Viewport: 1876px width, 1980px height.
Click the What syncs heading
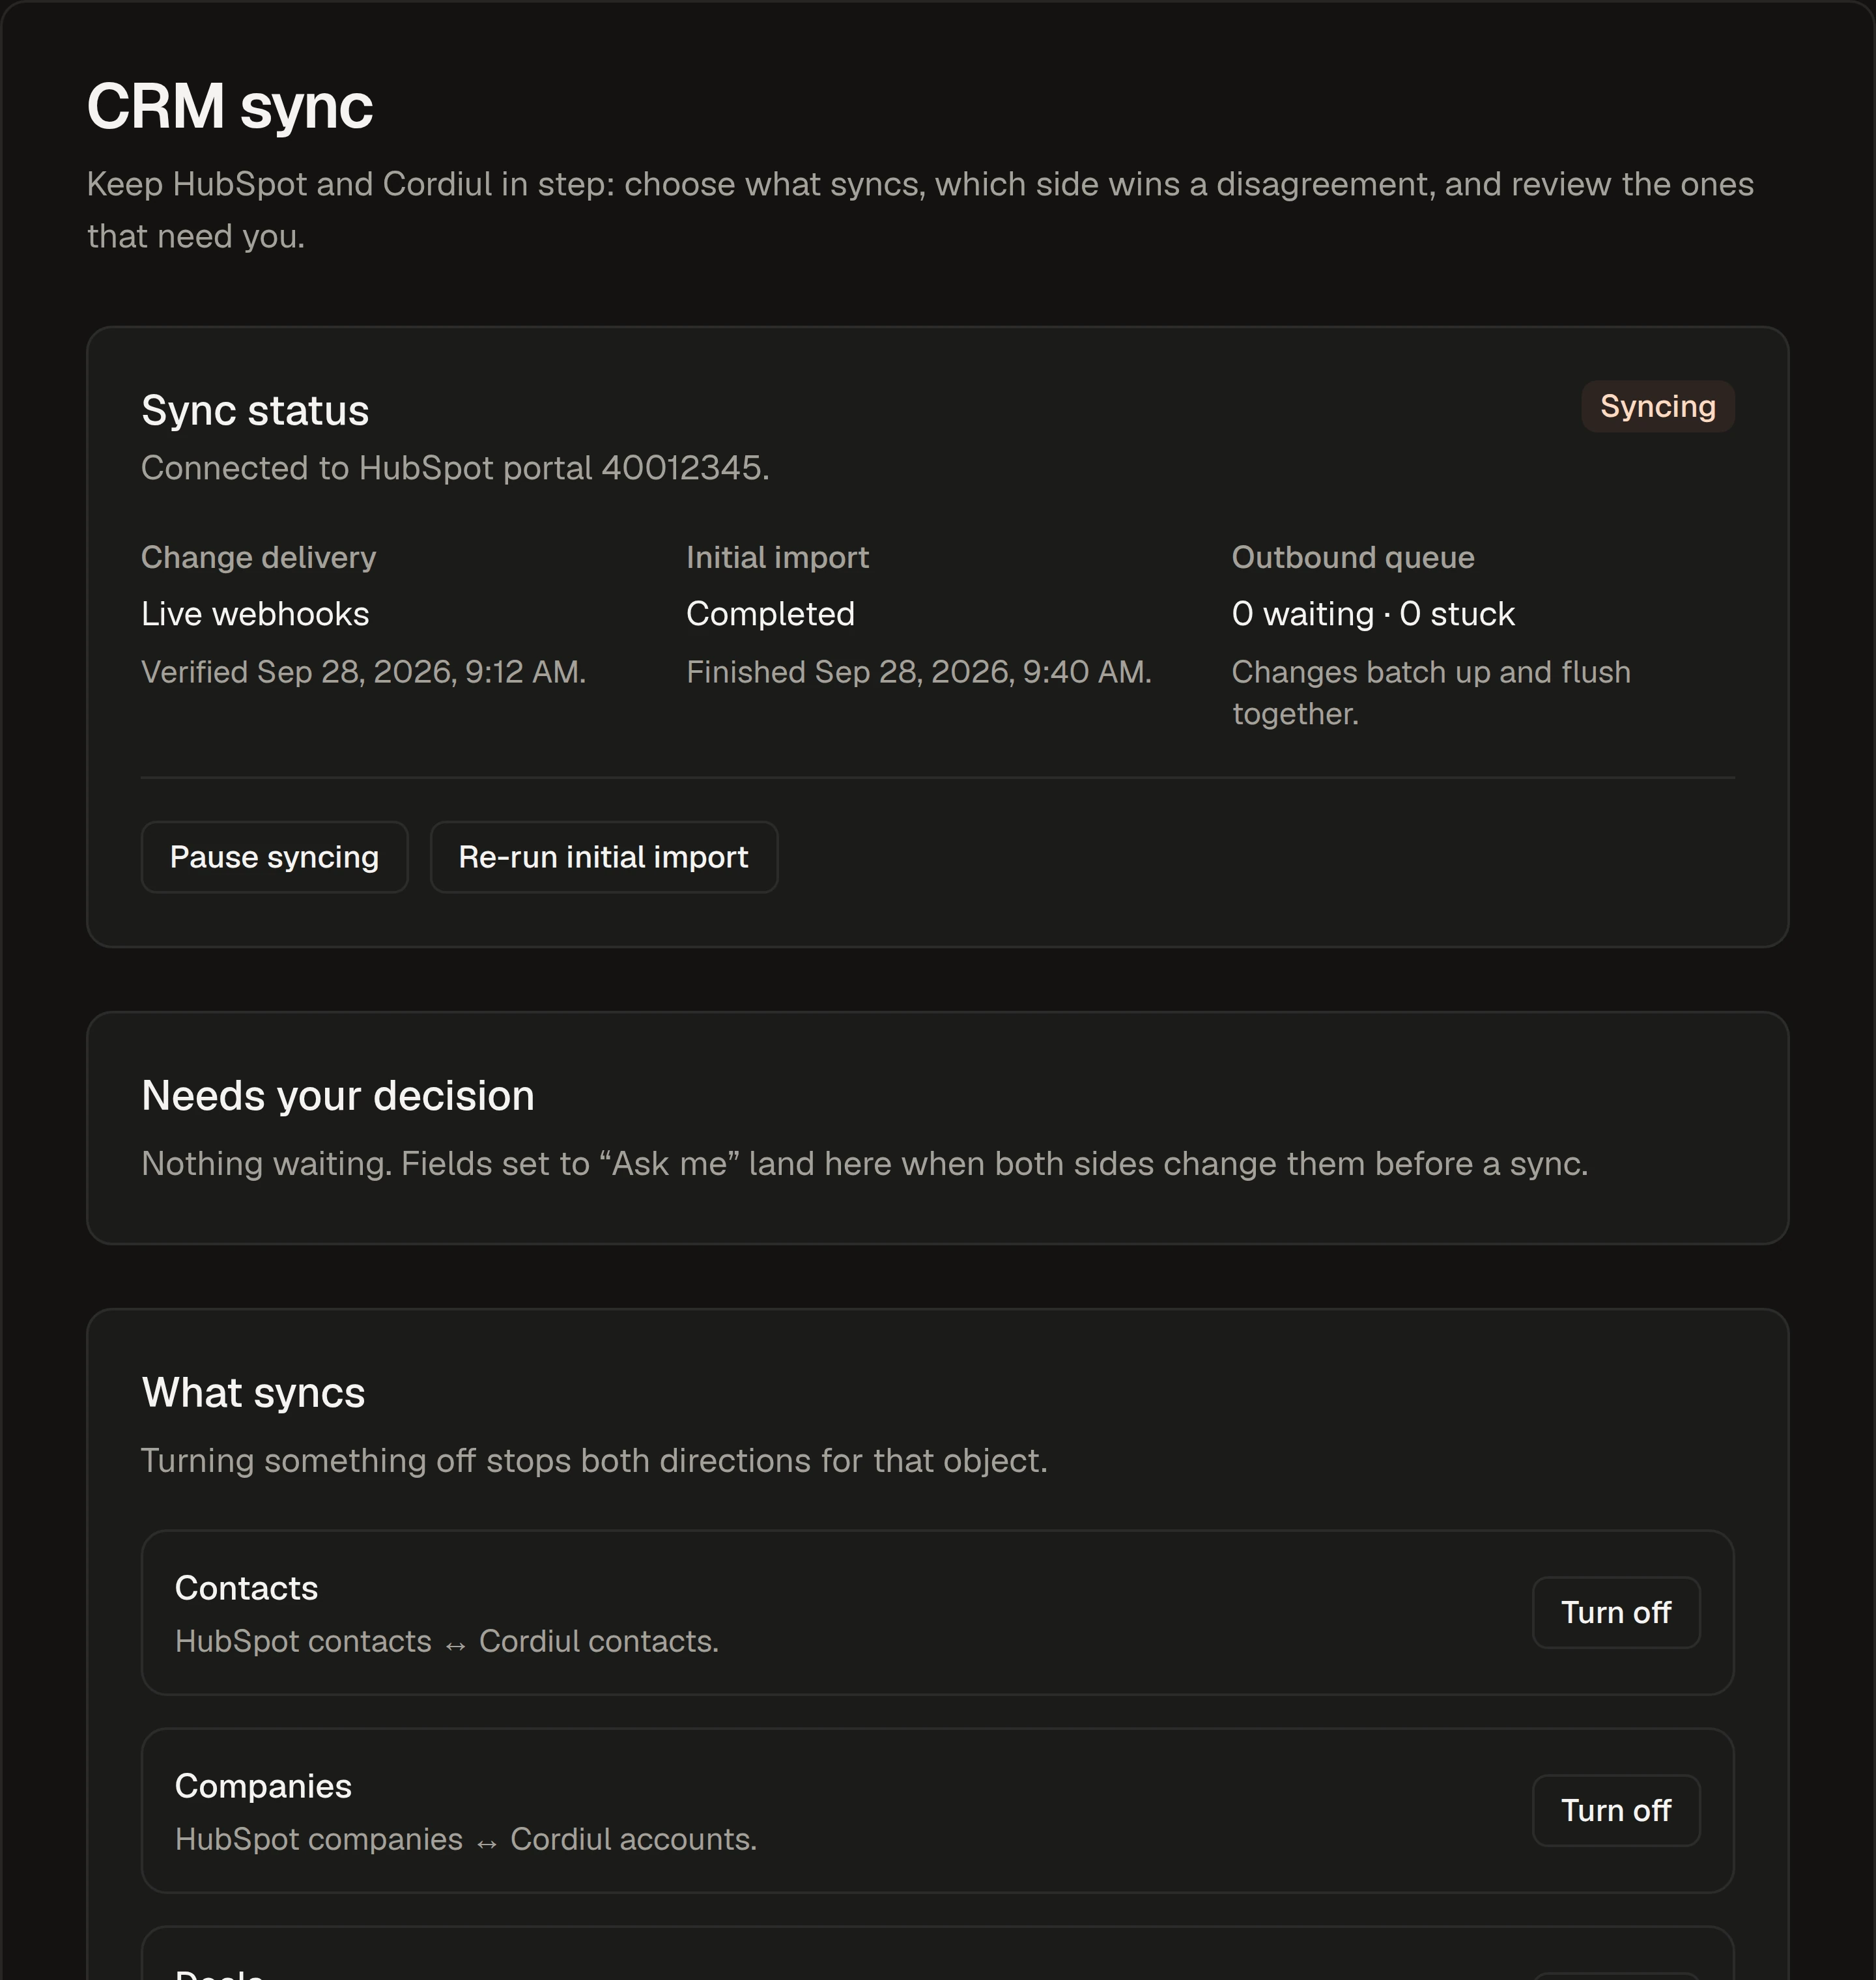[253, 1393]
